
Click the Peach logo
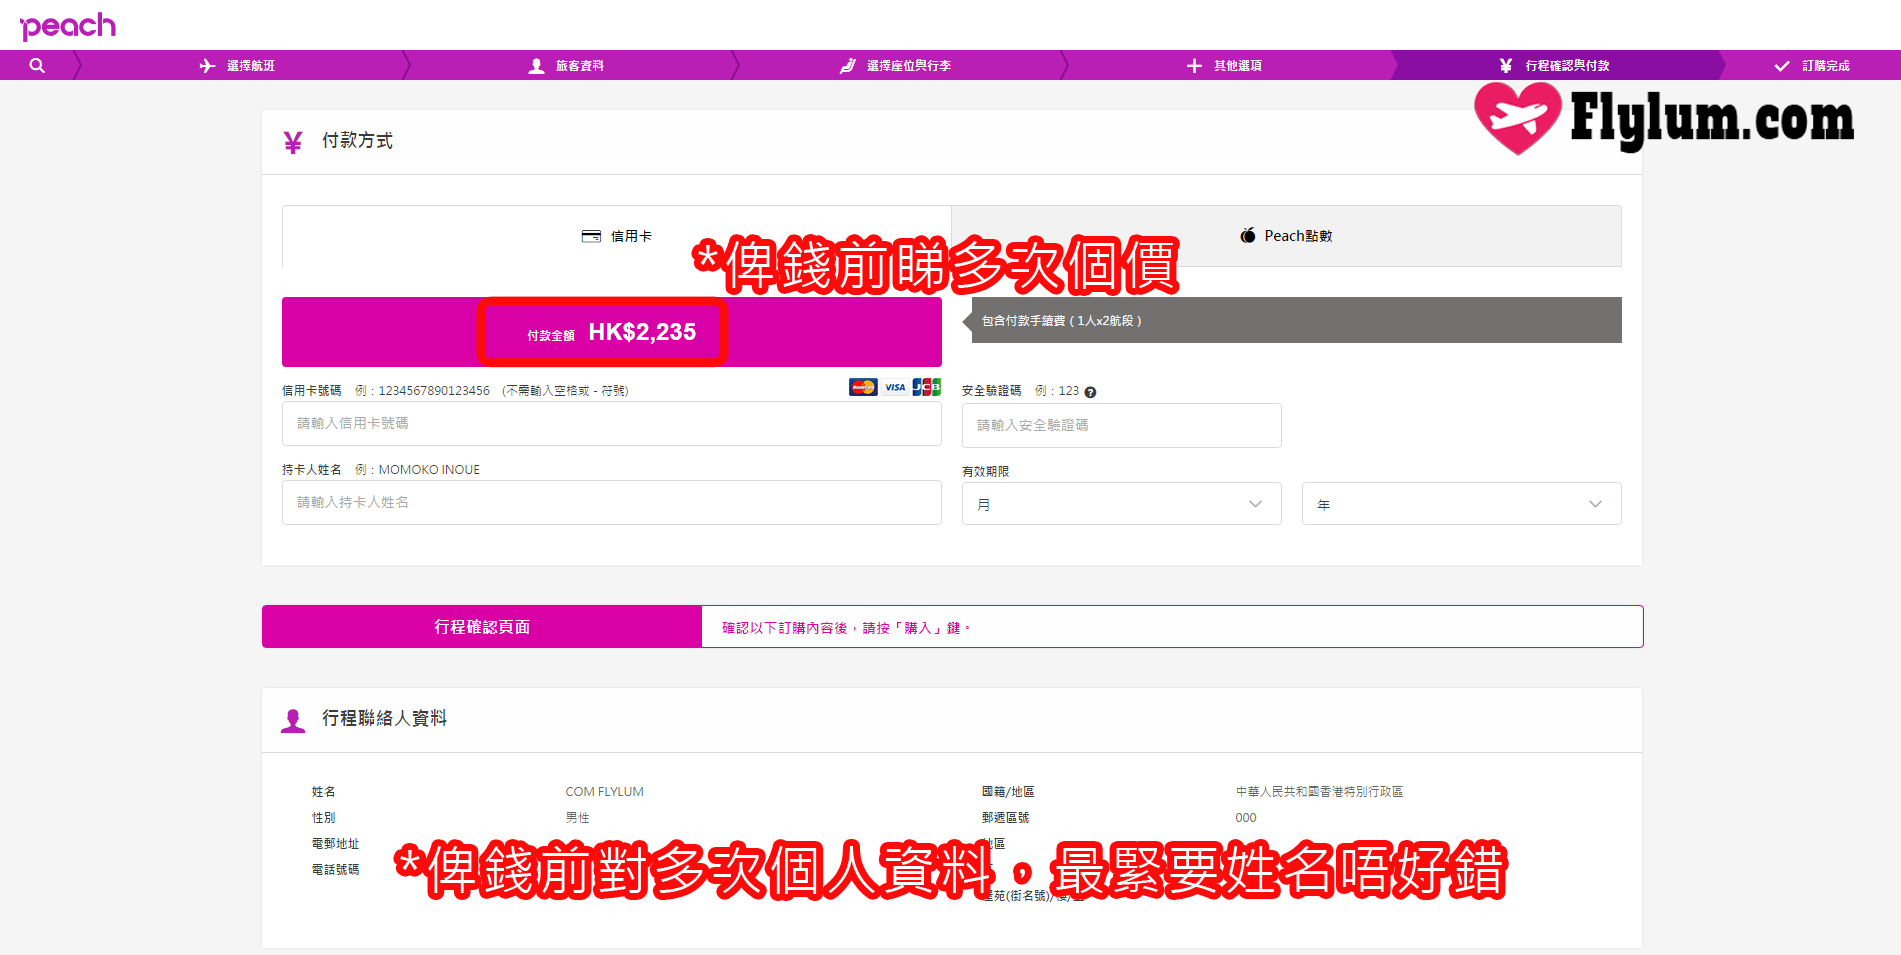tap(68, 26)
